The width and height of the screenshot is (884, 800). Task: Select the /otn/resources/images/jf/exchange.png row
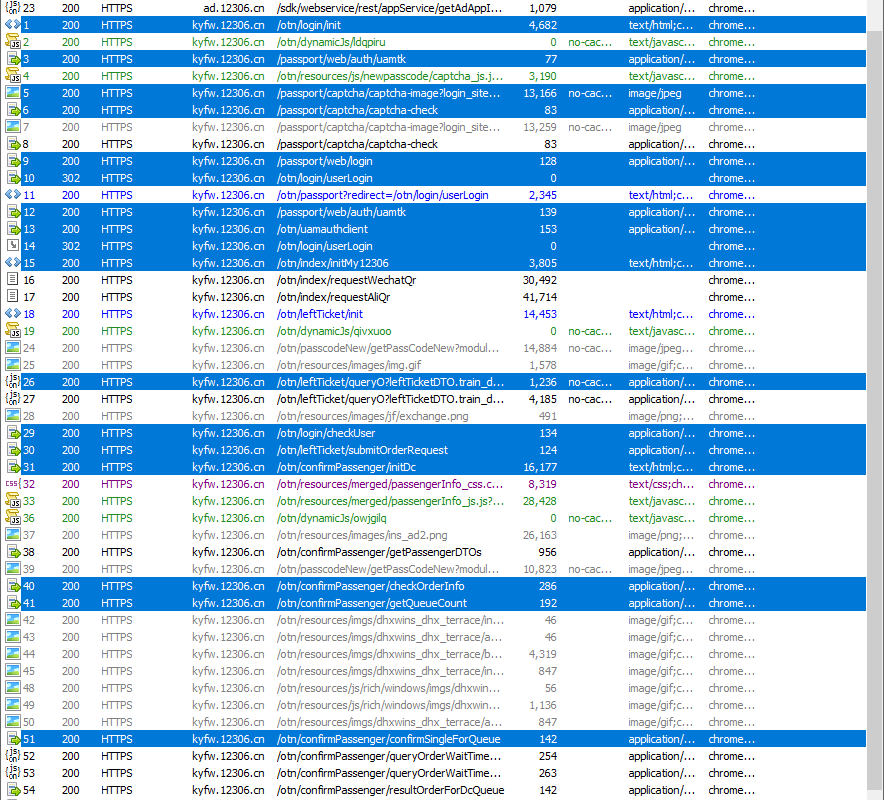[x=433, y=416]
